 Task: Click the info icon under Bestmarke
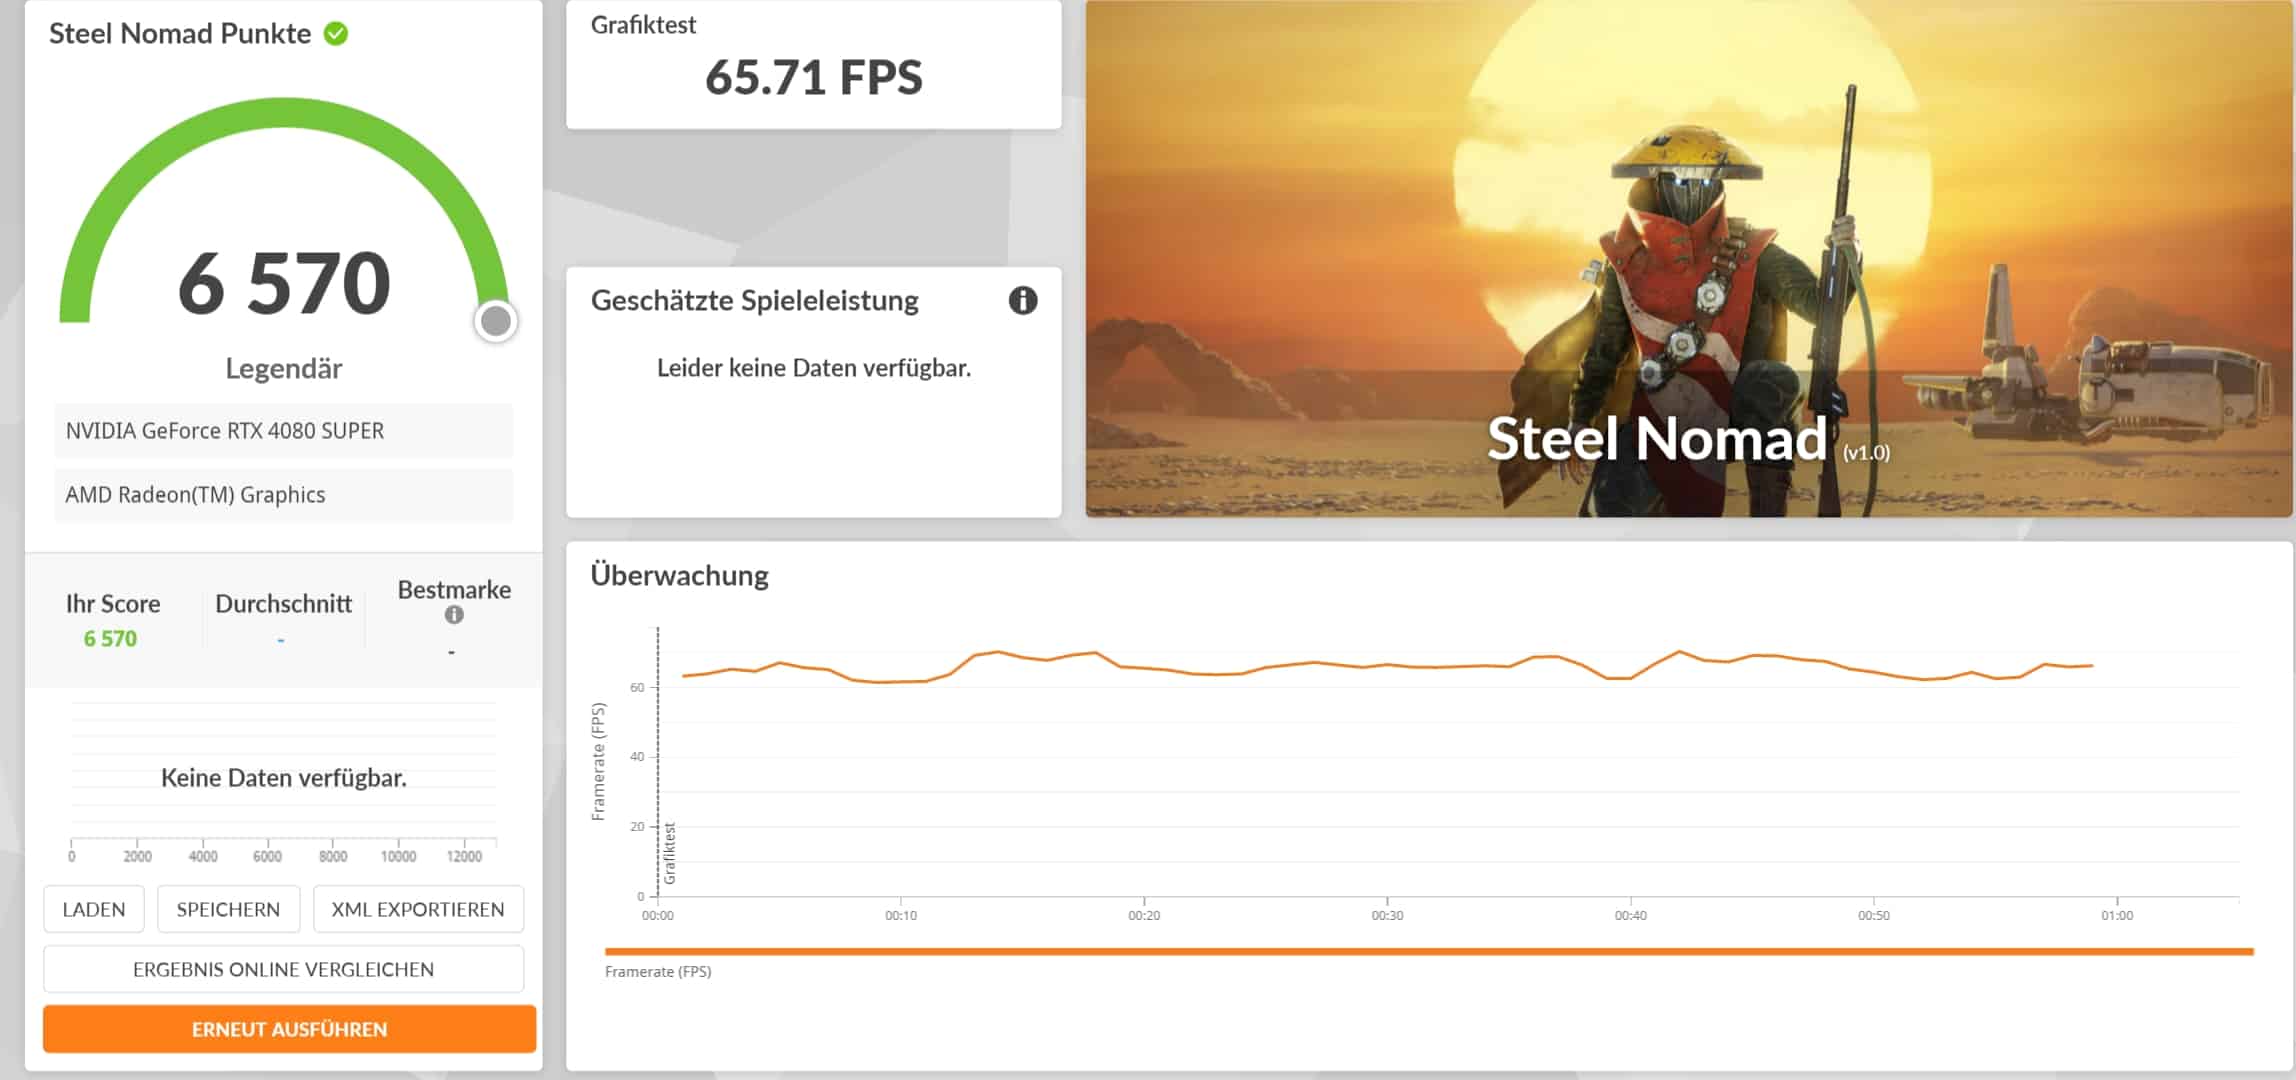pos(454,615)
